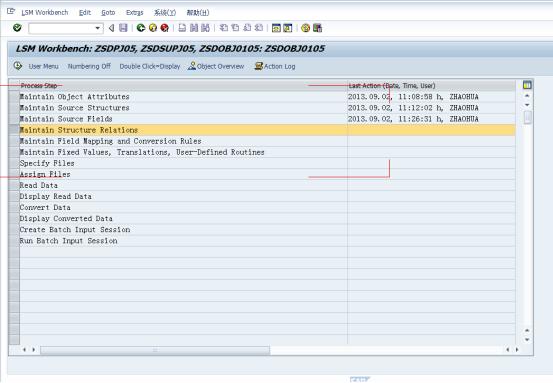Image resolution: width=553 pixels, height=383 pixels.
Task: Click the window menu icon beside LSM Workbench
Action: click(11, 12)
